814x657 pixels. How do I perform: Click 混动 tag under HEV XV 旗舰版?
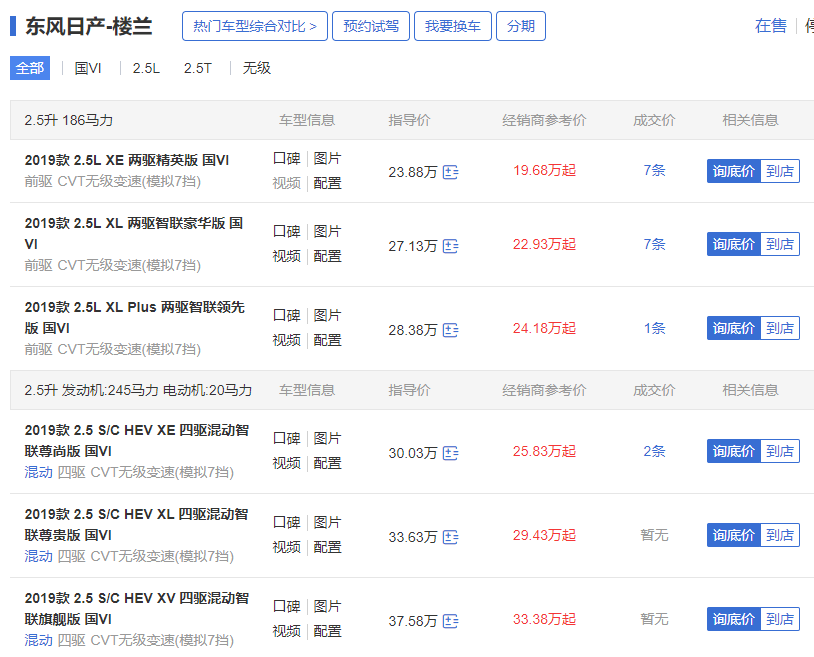(x=38, y=640)
